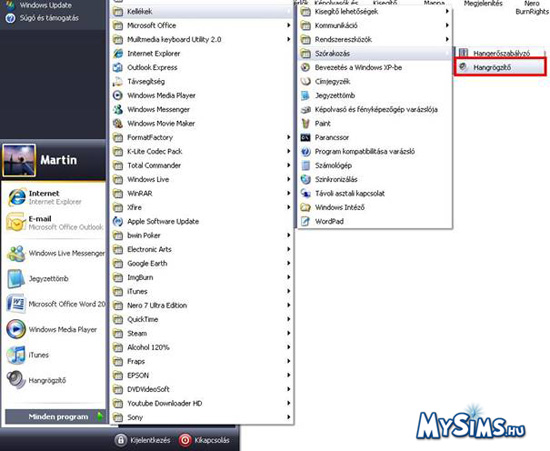Image resolution: width=550 pixels, height=451 pixels.
Task: Open Jegyzettömb in Kellékek menu
Action: [375, 95]
